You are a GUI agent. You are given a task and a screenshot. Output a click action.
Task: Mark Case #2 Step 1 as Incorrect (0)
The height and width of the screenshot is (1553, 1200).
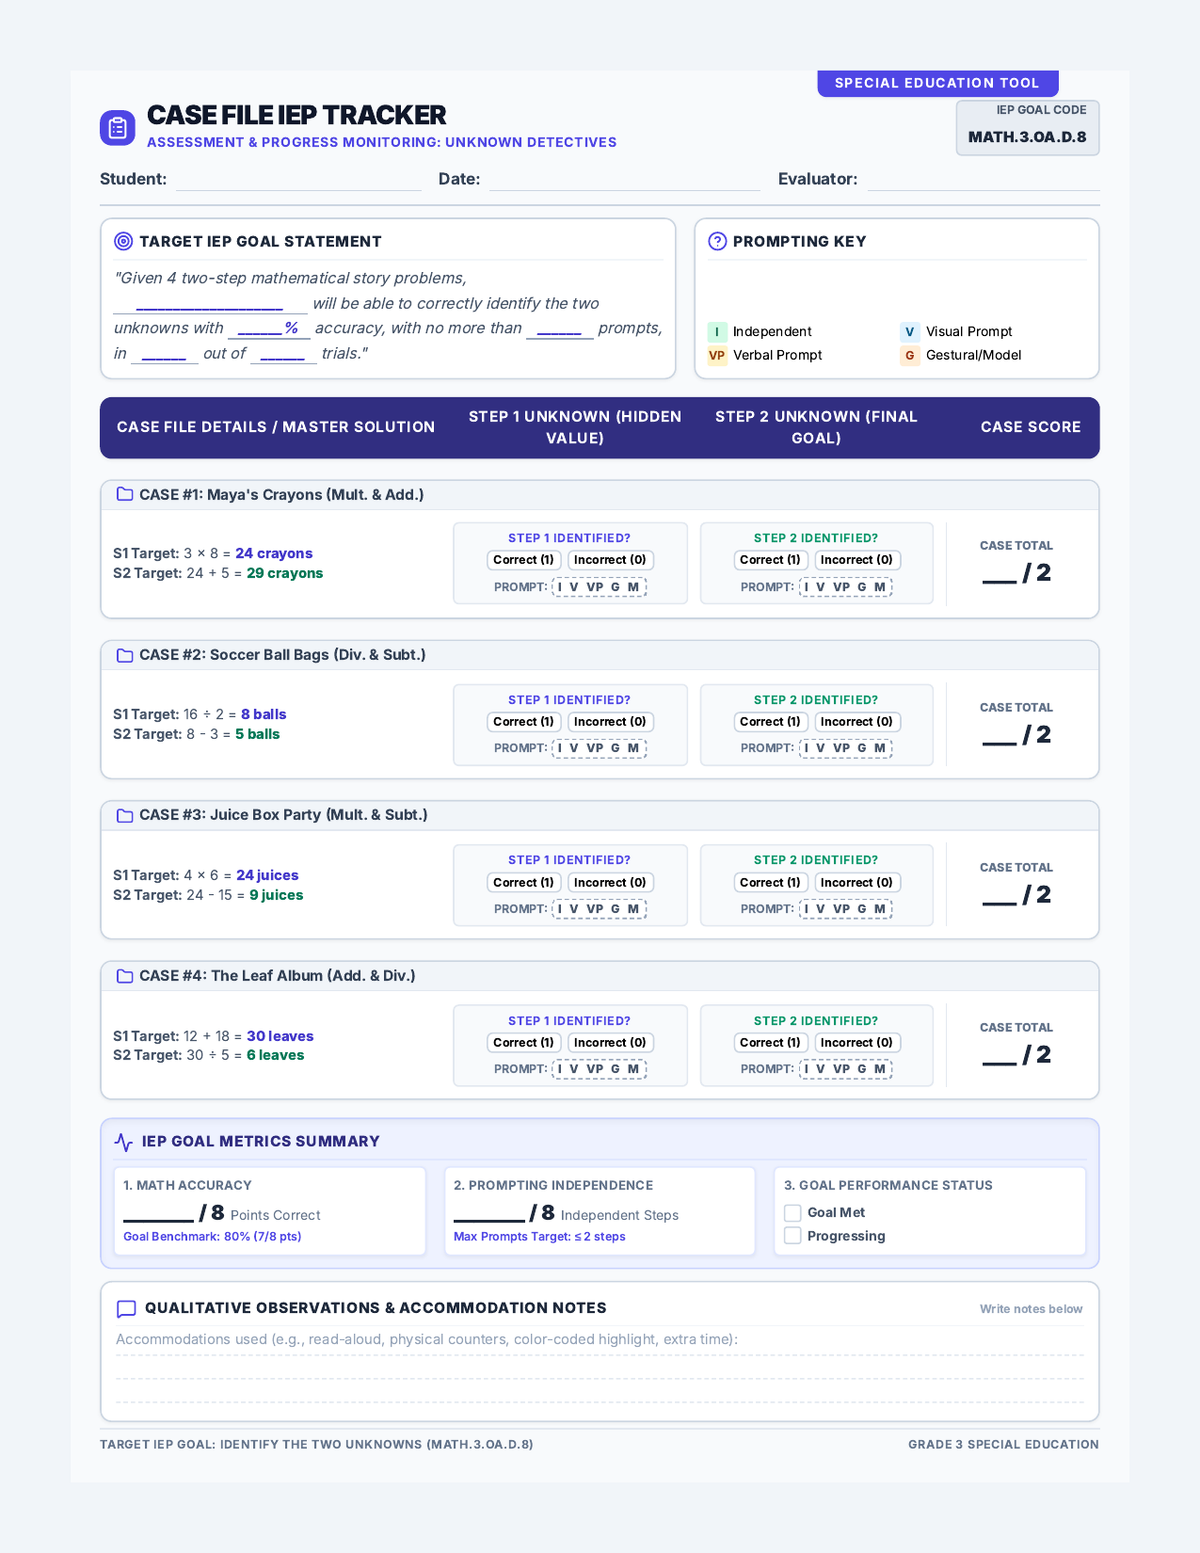[x=610, y=722]
